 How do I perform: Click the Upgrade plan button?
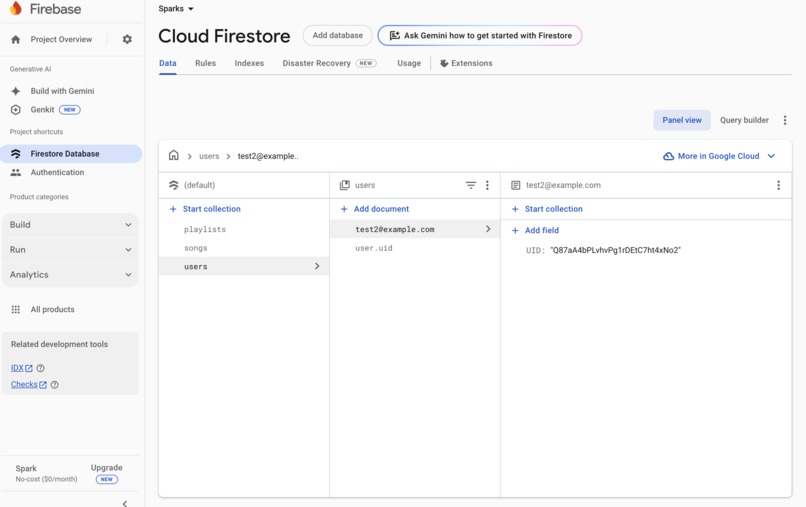(x=106, y=473)
